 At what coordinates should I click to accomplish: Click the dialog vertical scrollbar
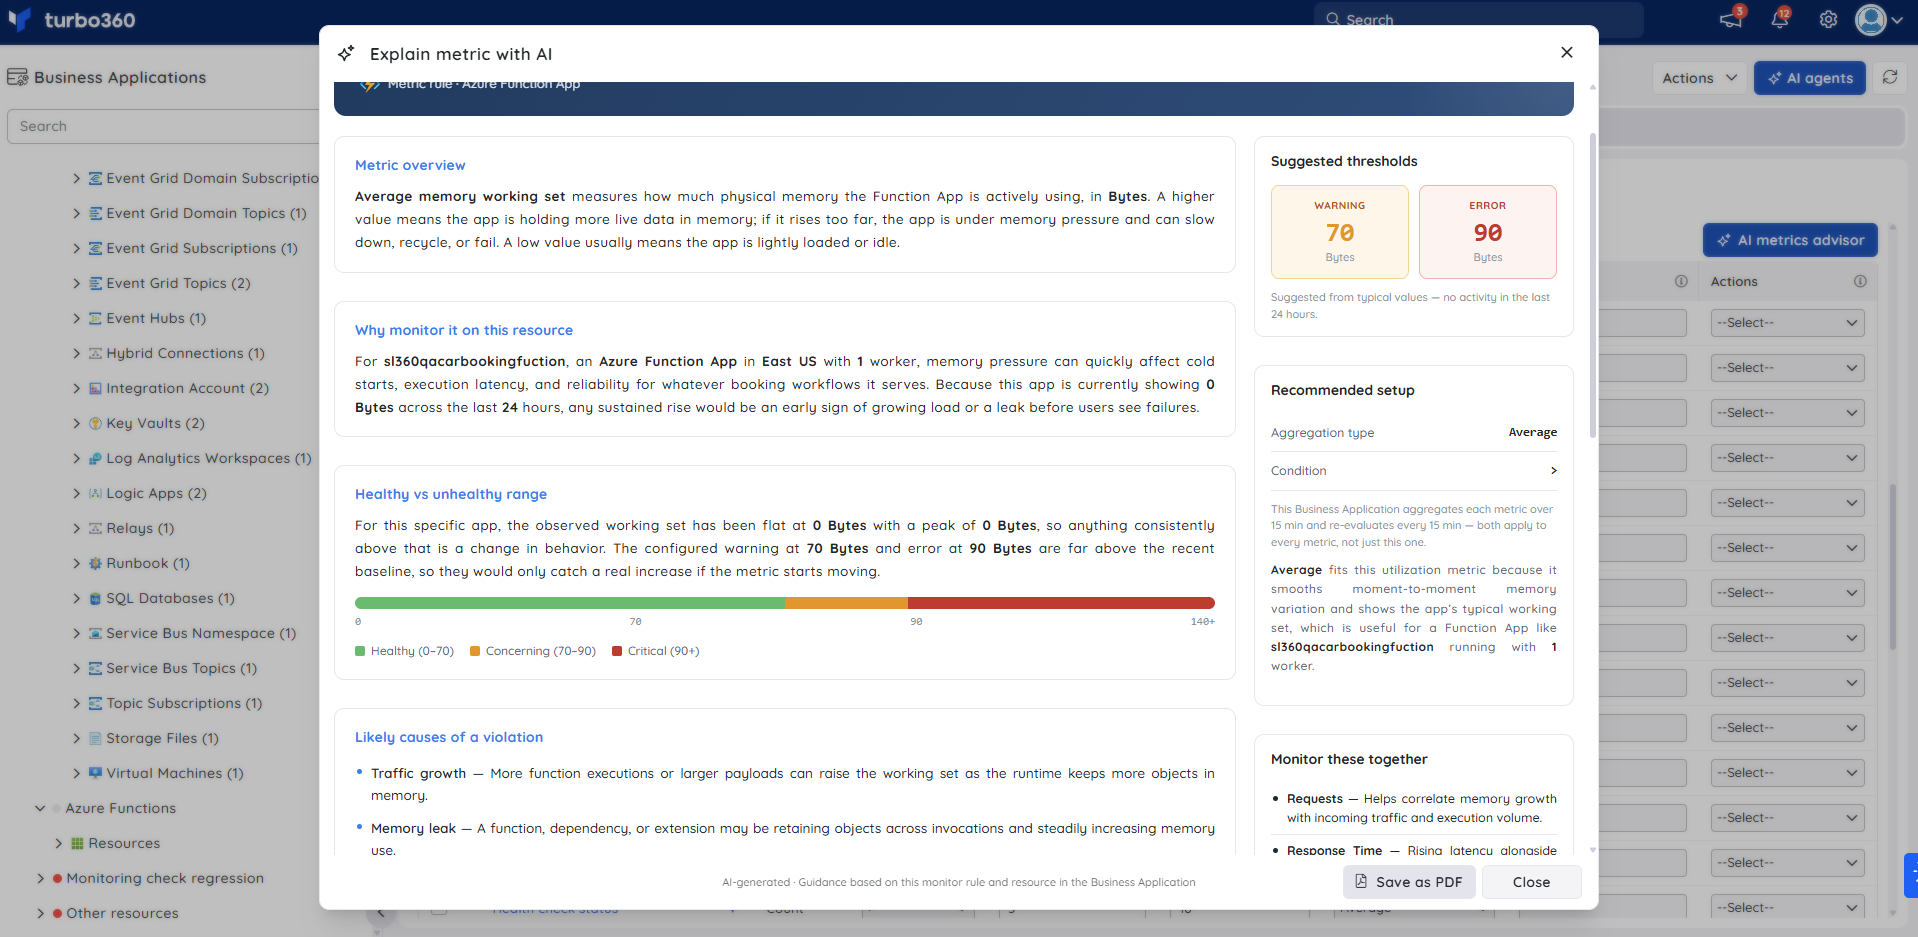(1592, 285)
